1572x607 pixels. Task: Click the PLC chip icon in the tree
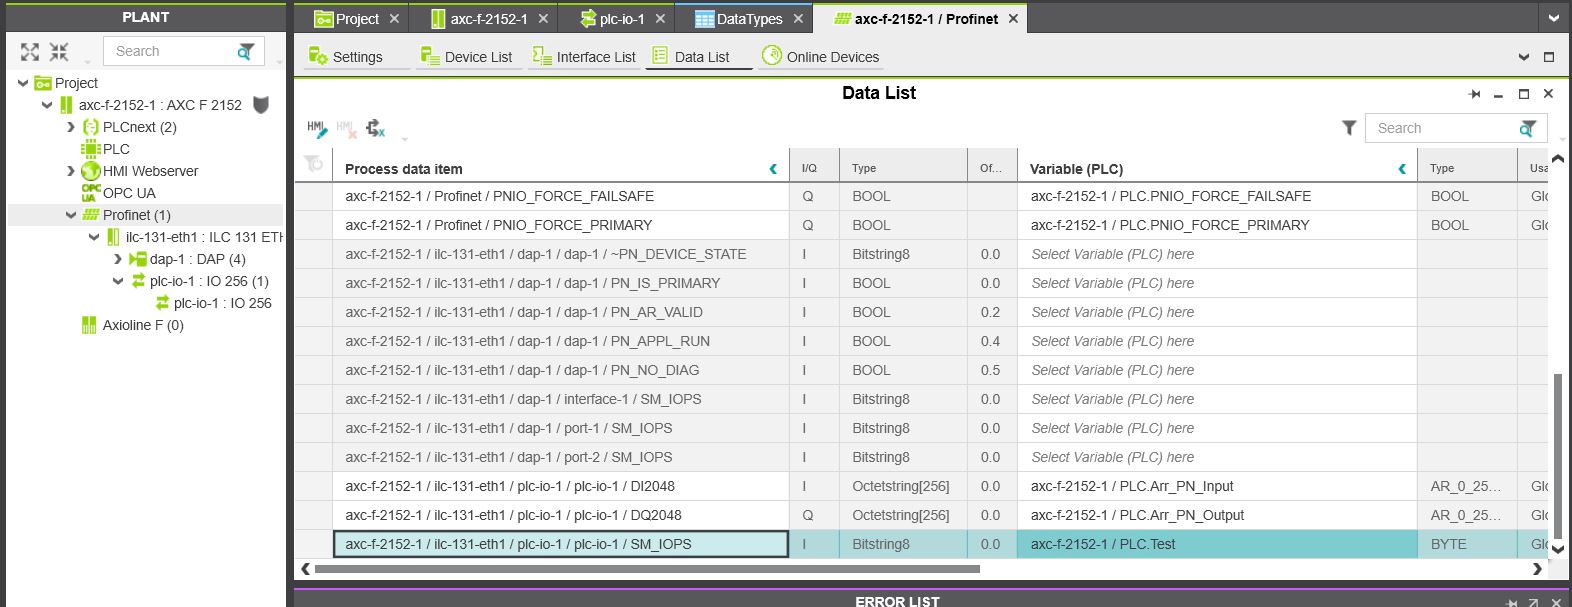91,149
